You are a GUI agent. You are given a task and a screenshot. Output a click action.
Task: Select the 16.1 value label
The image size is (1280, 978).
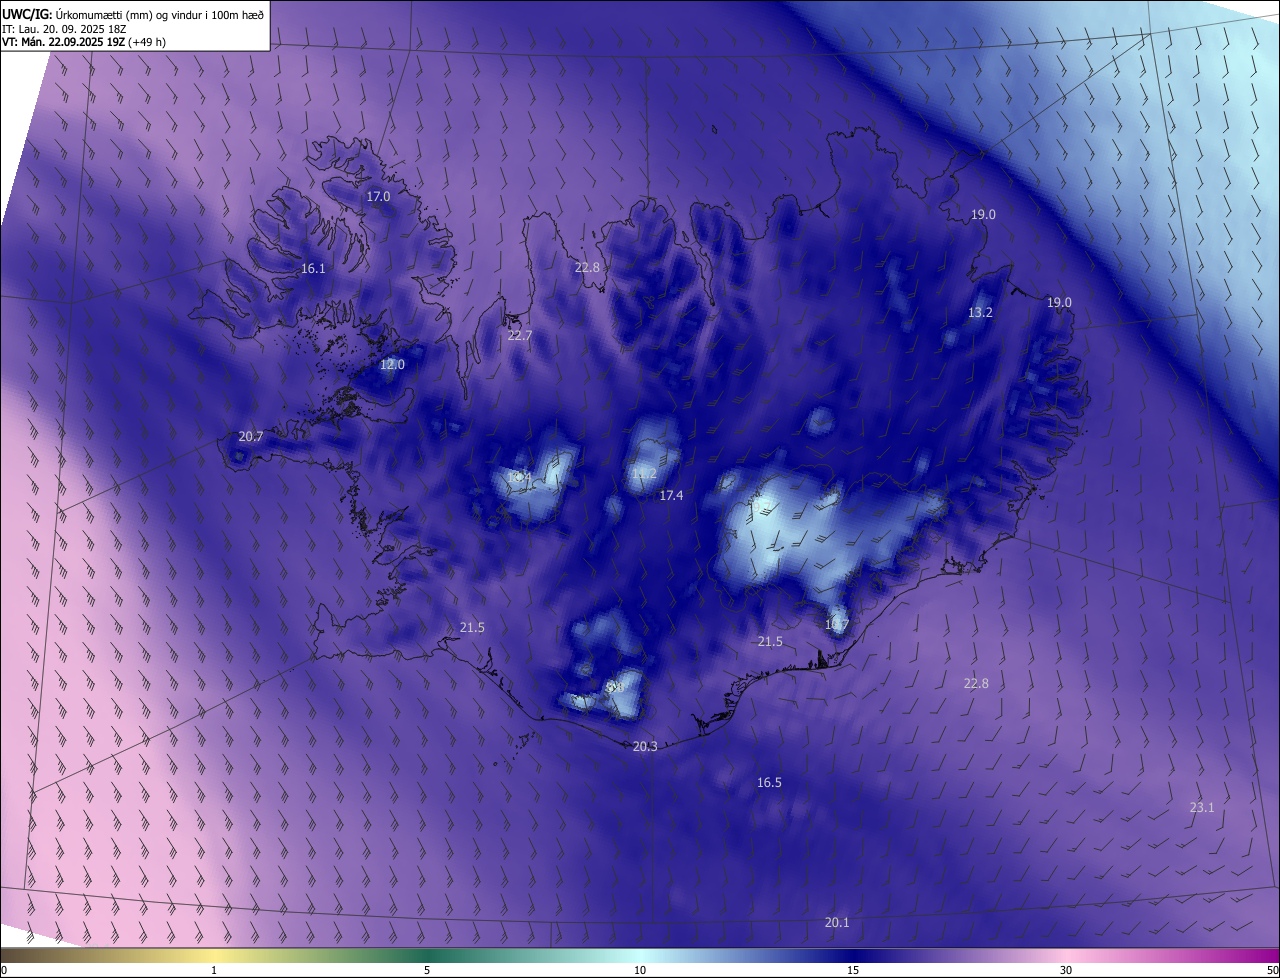pyautogui.click(x=313, y=269)
